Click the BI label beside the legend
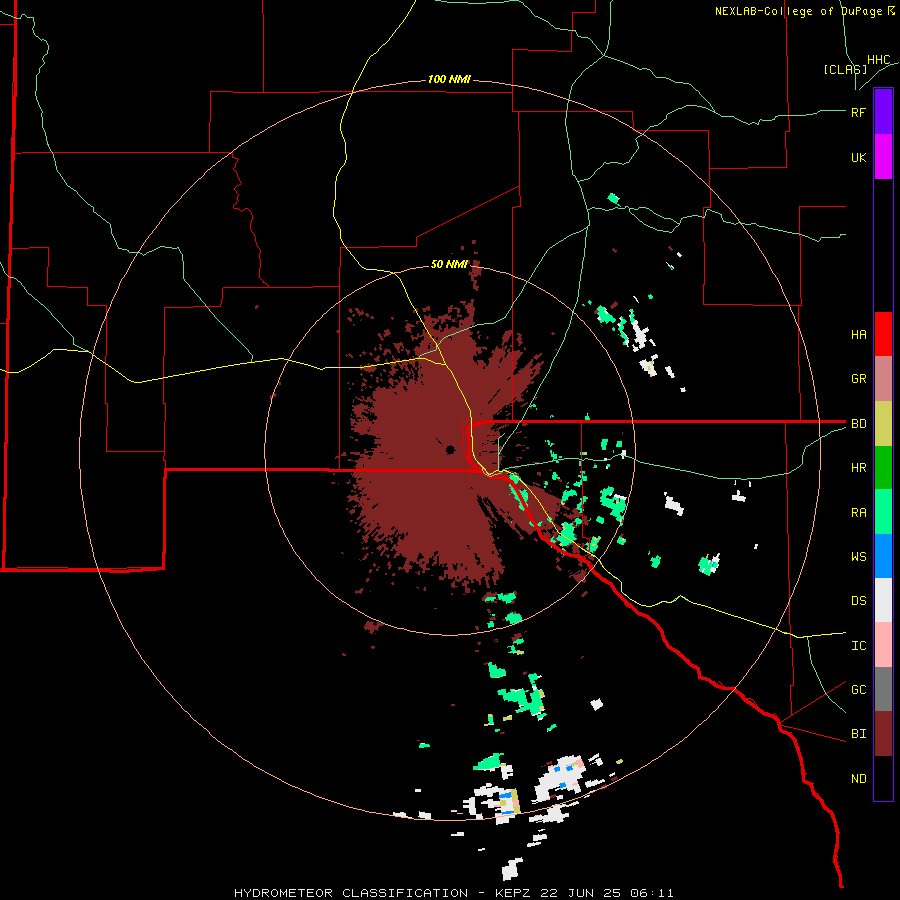Image resolution: width=900 pixels, height=900 pixels. (x=858, y=734)
